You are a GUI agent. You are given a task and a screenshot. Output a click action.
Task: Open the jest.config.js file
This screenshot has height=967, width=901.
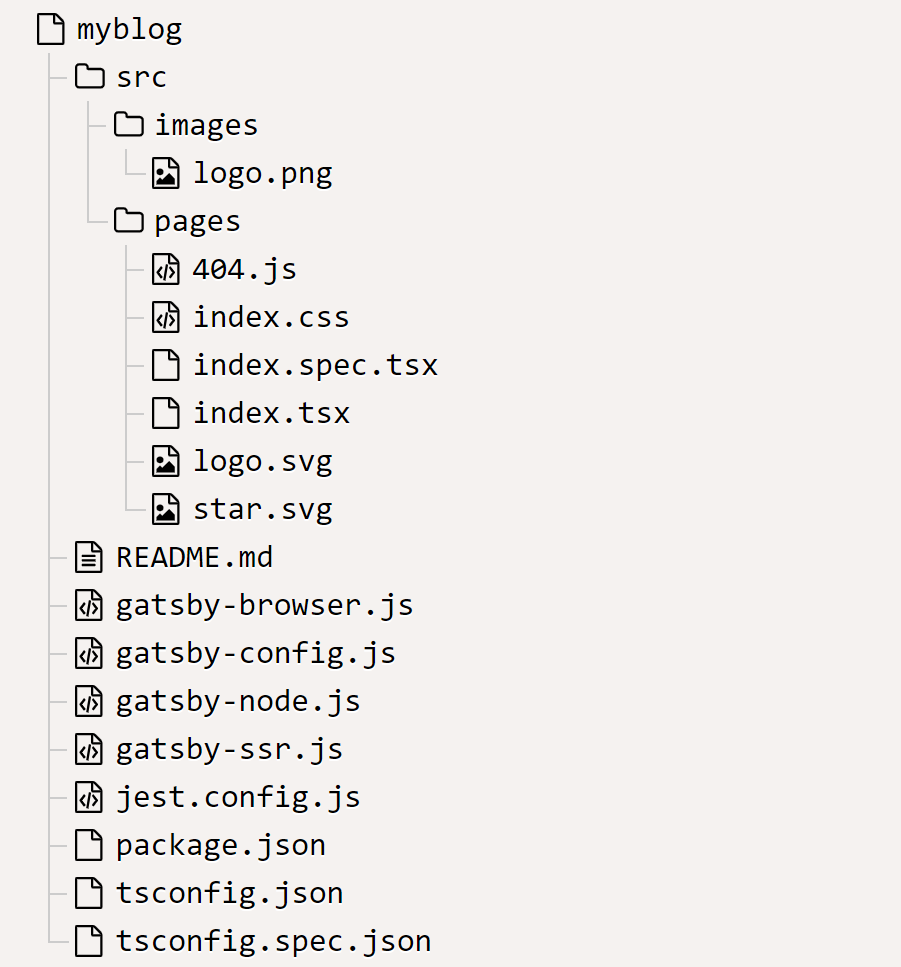click(x=238, y=798)
